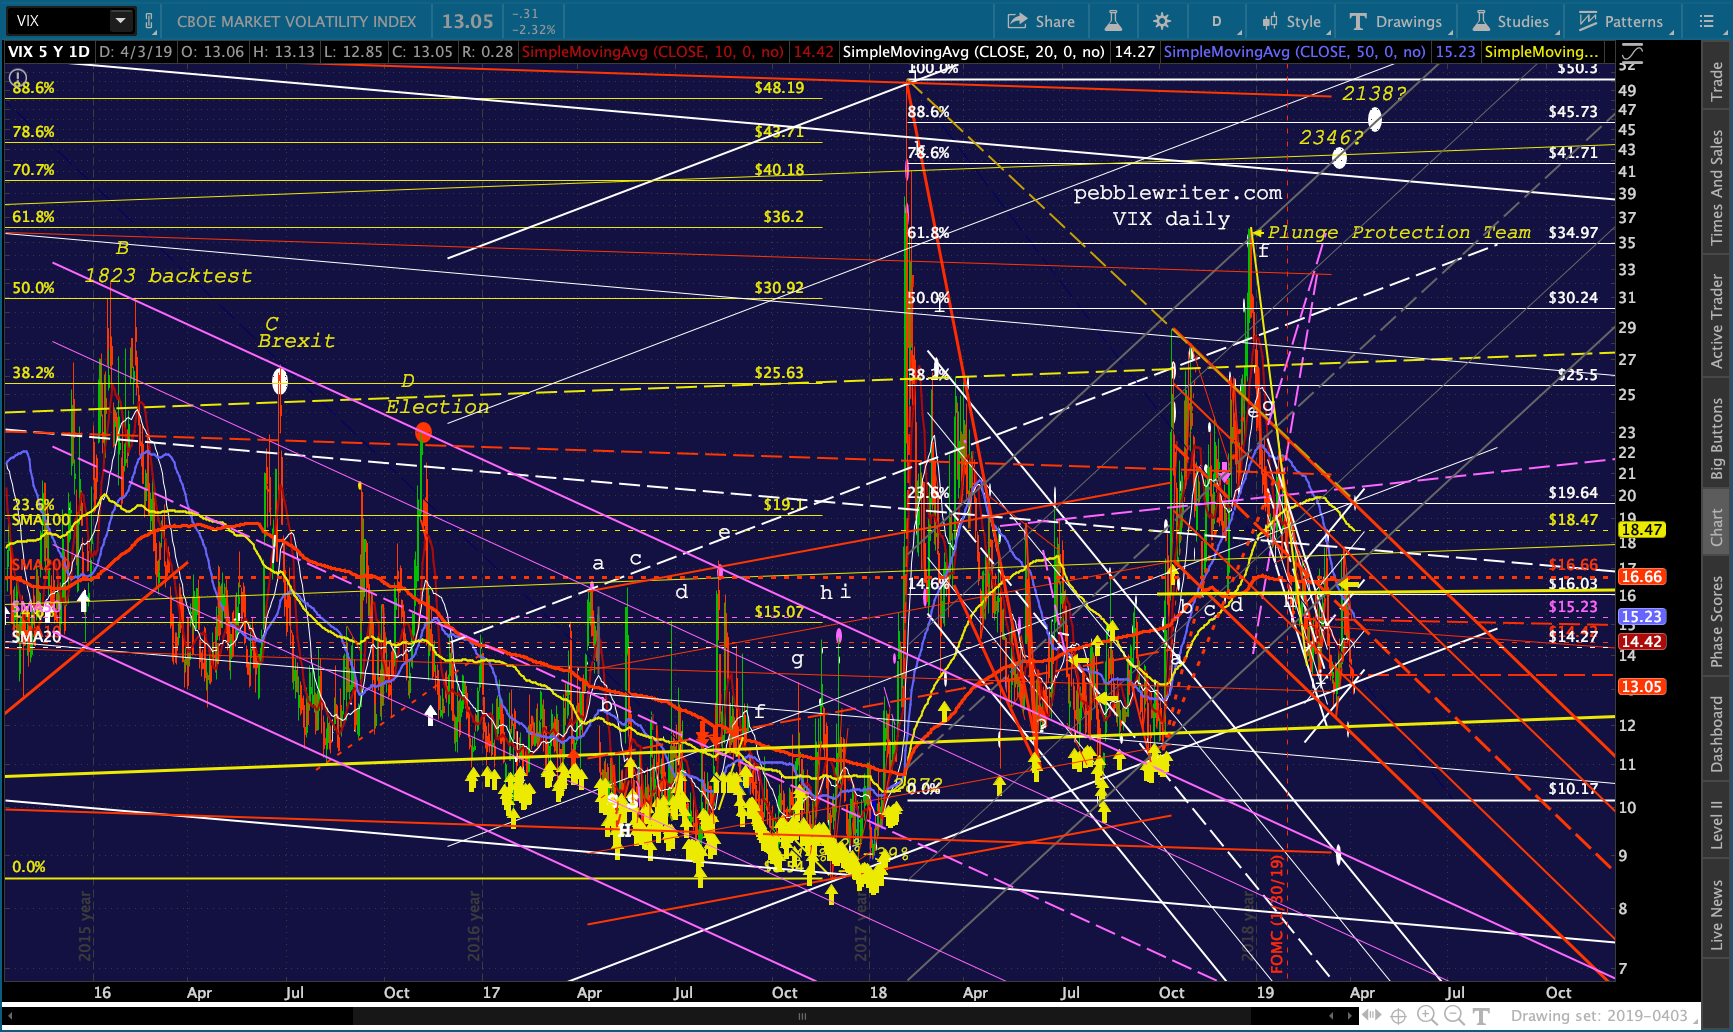The height and width of the screenshot is (1032, 1733).
Task: Click the red 16.66 price axis bubble
Action: click(1641, 576)
